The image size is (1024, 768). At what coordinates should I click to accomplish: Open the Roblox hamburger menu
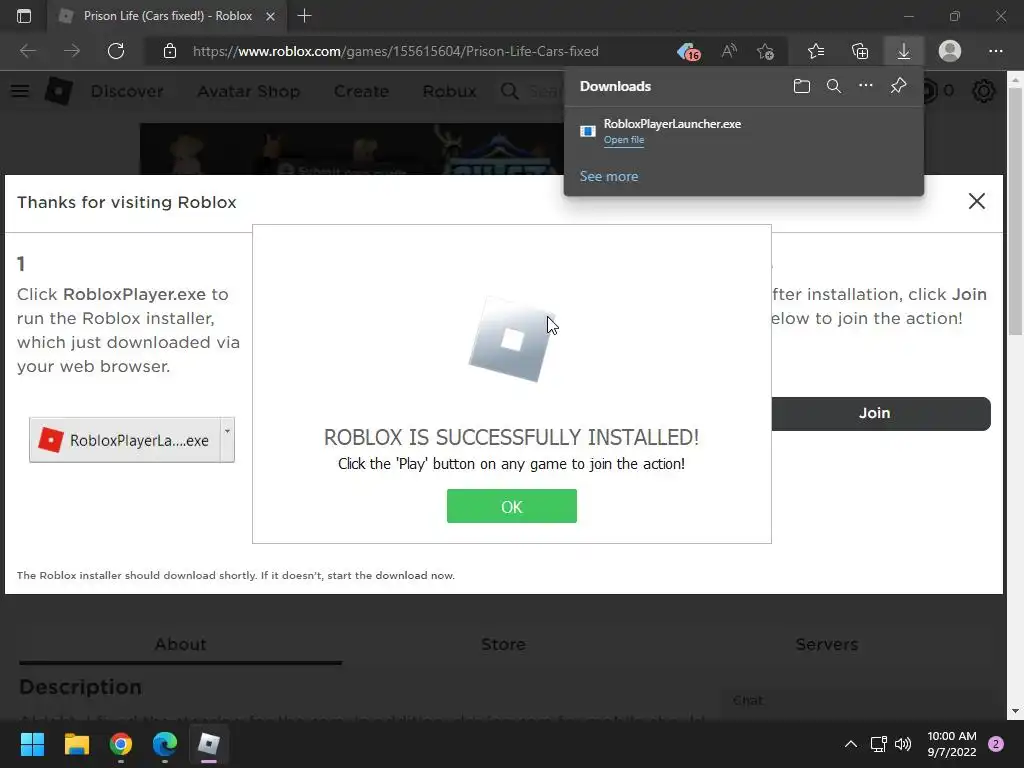click(20, 91)
